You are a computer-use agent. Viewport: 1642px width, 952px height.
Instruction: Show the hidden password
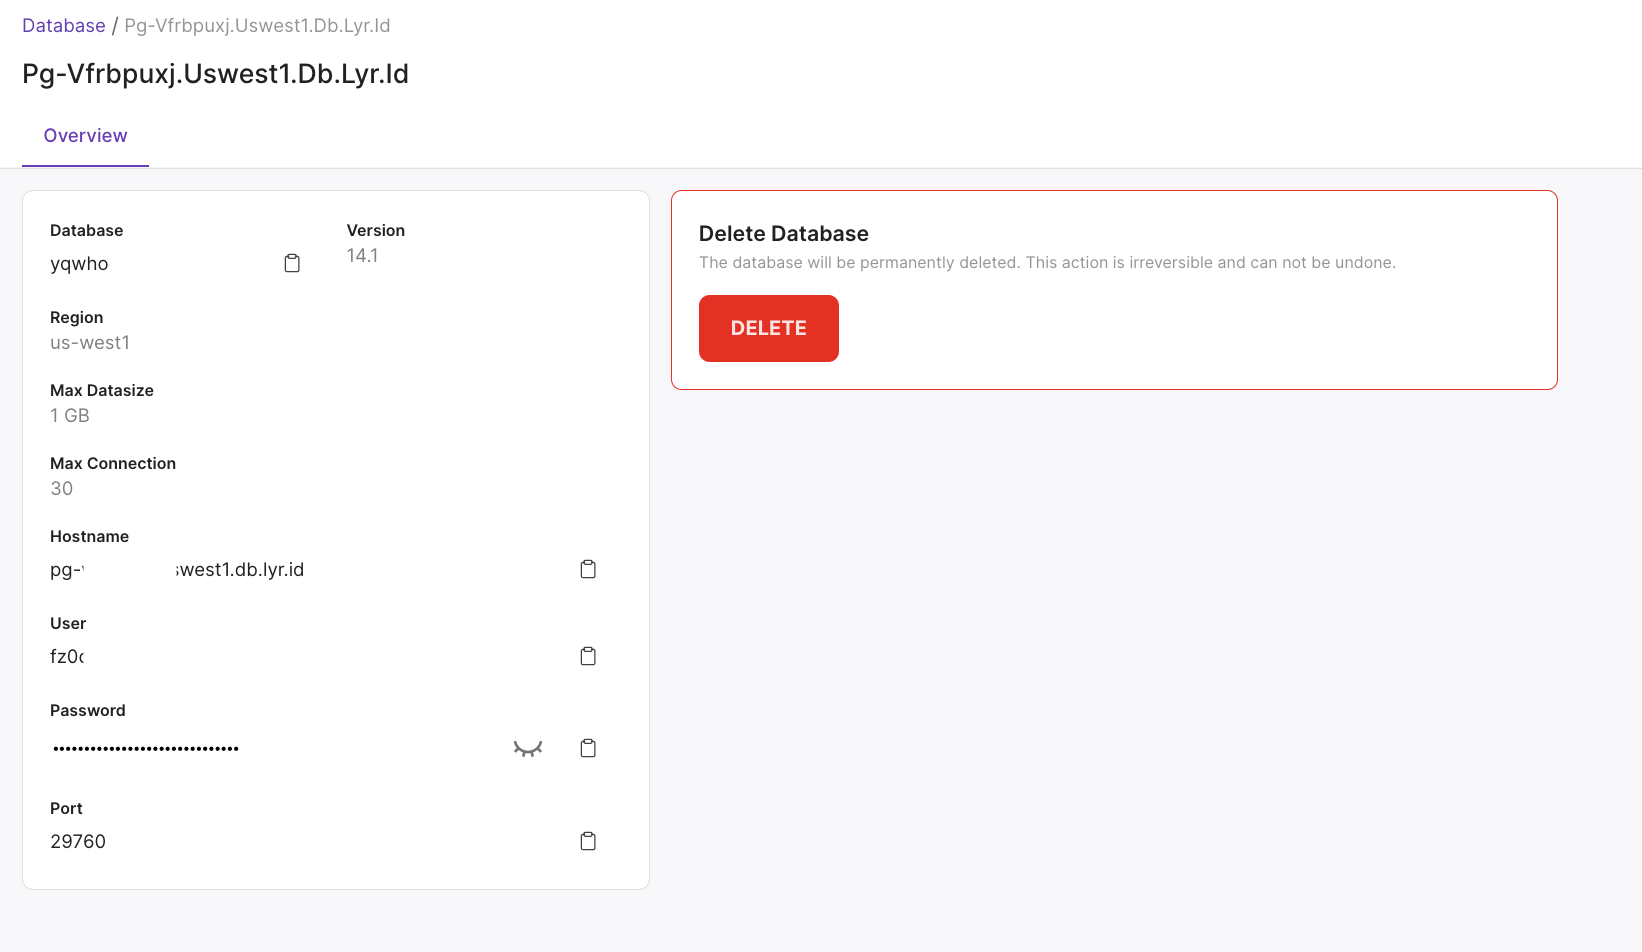527,747
